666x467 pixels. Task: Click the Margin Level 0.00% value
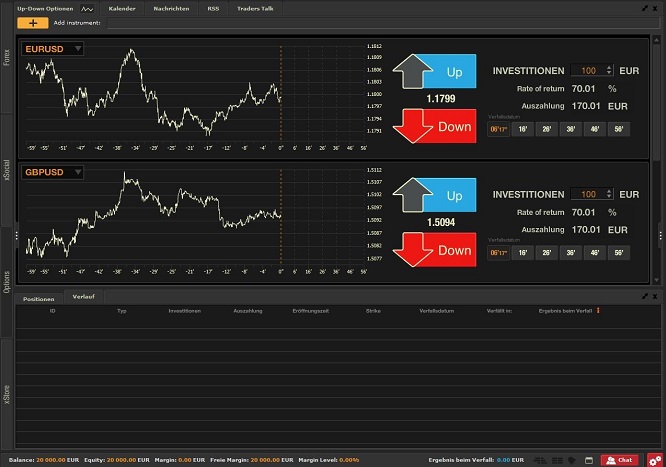click(349, 460)
